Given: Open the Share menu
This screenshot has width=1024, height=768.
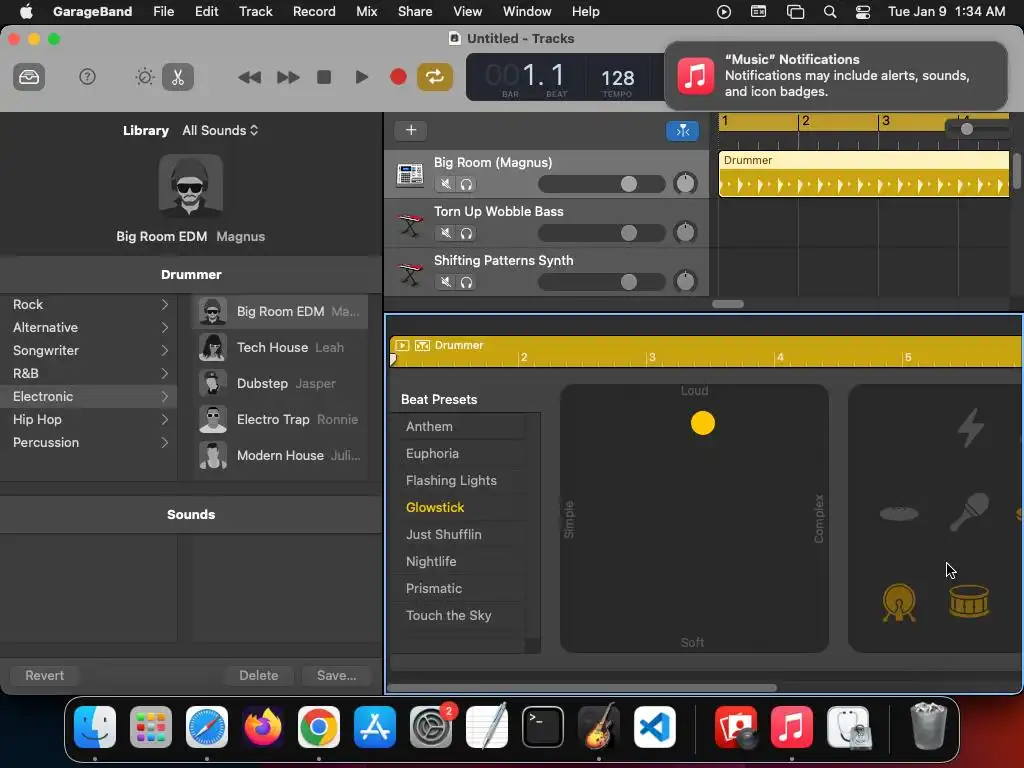Looking at the screenshot, I should [x=415, y=12].
